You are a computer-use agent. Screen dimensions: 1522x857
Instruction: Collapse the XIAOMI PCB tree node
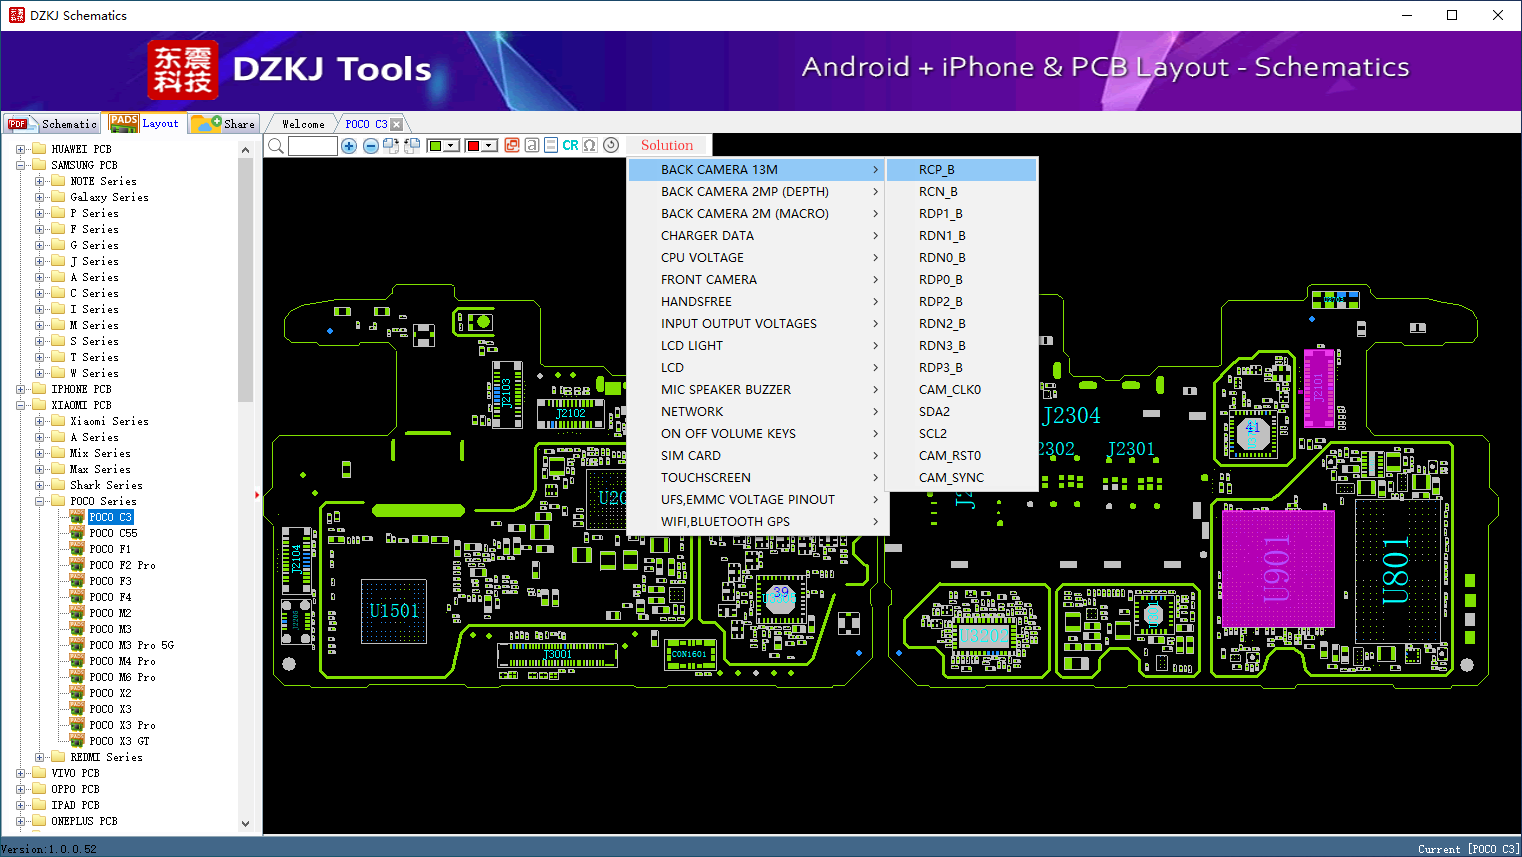pyautogui.click(x=20, y=405)
